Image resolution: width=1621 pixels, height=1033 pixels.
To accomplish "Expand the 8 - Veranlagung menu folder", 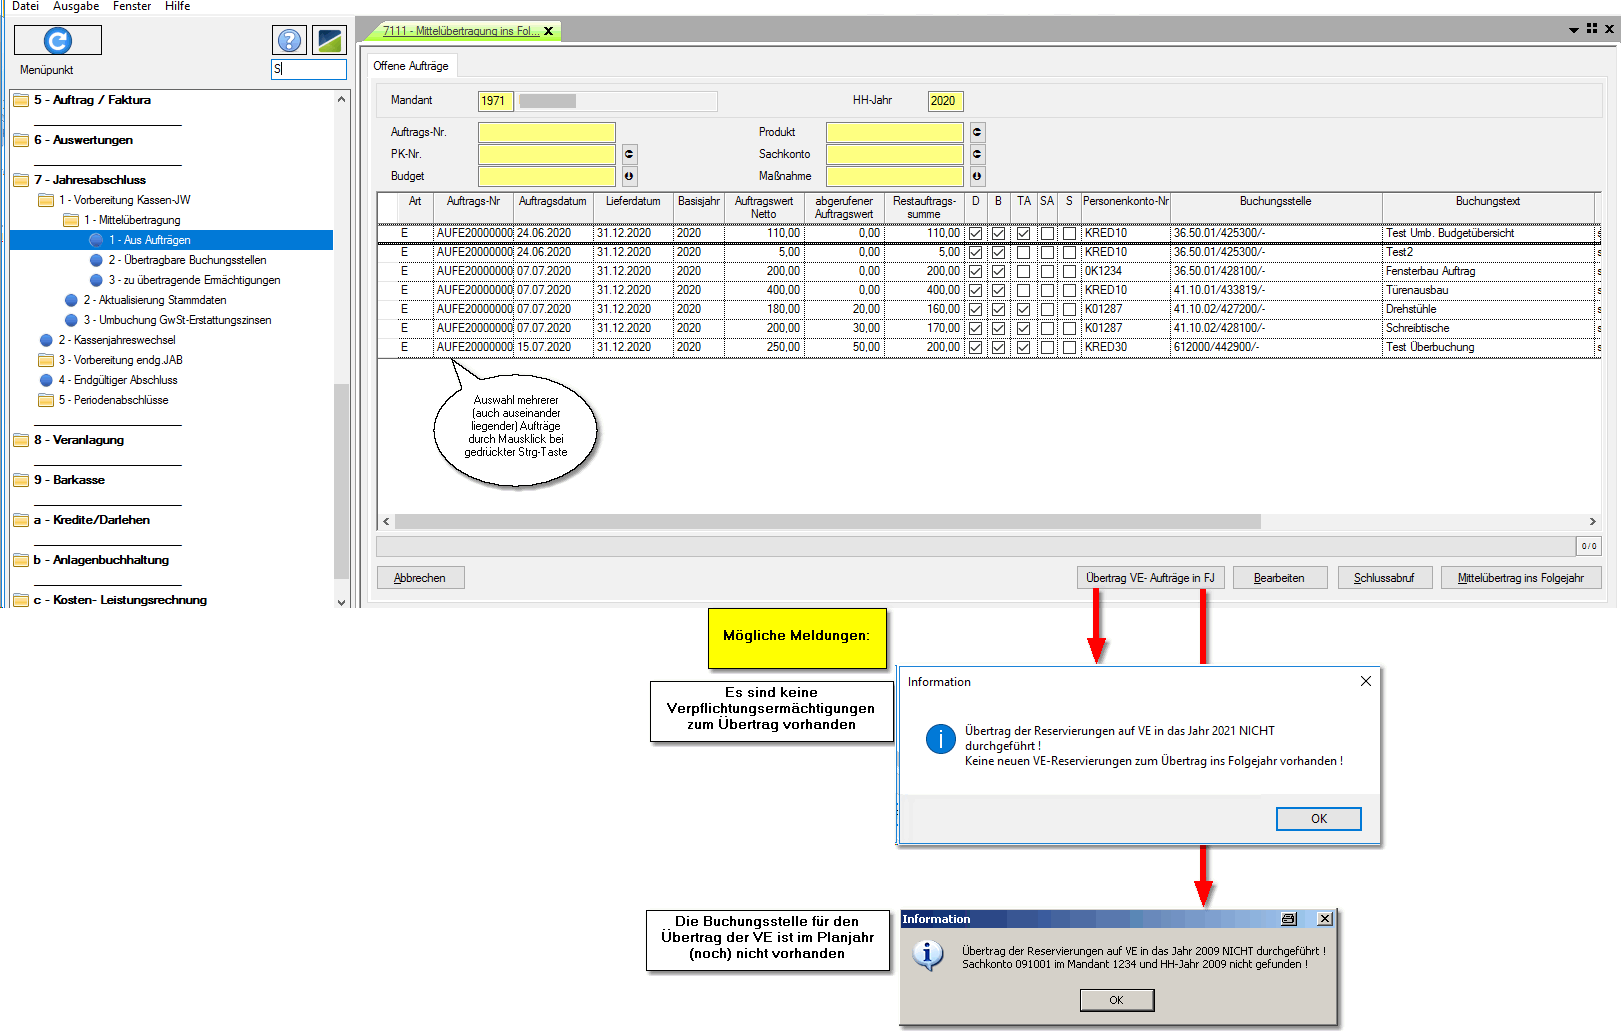I will (21, 440).
